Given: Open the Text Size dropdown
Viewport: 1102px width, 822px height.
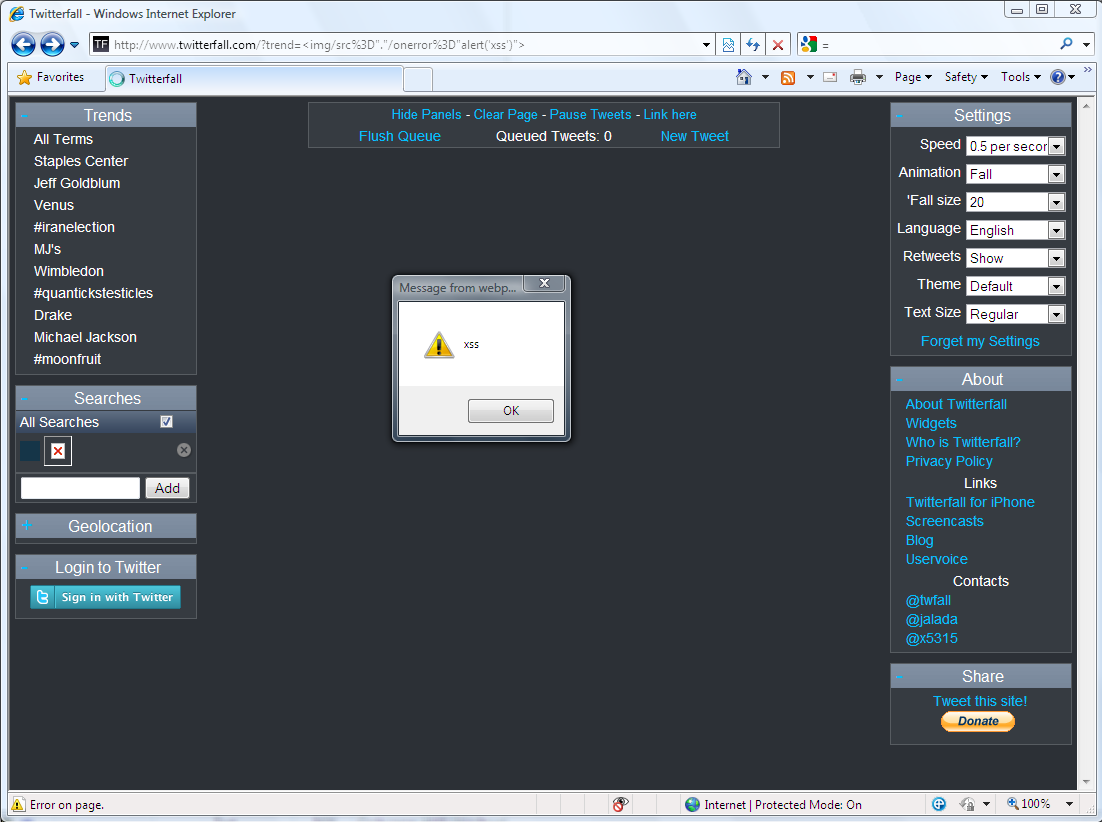Looking at the screenshot, I should click(1016, 314).
